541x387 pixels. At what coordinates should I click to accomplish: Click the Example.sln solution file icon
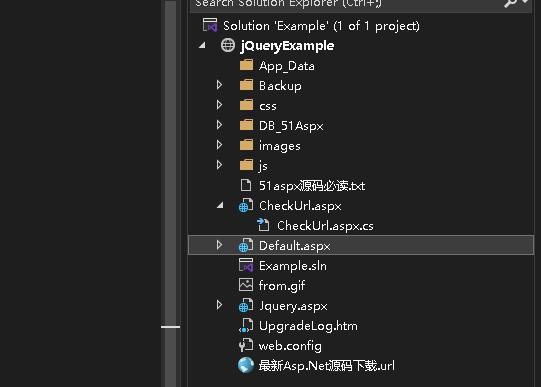pos(246,265)
